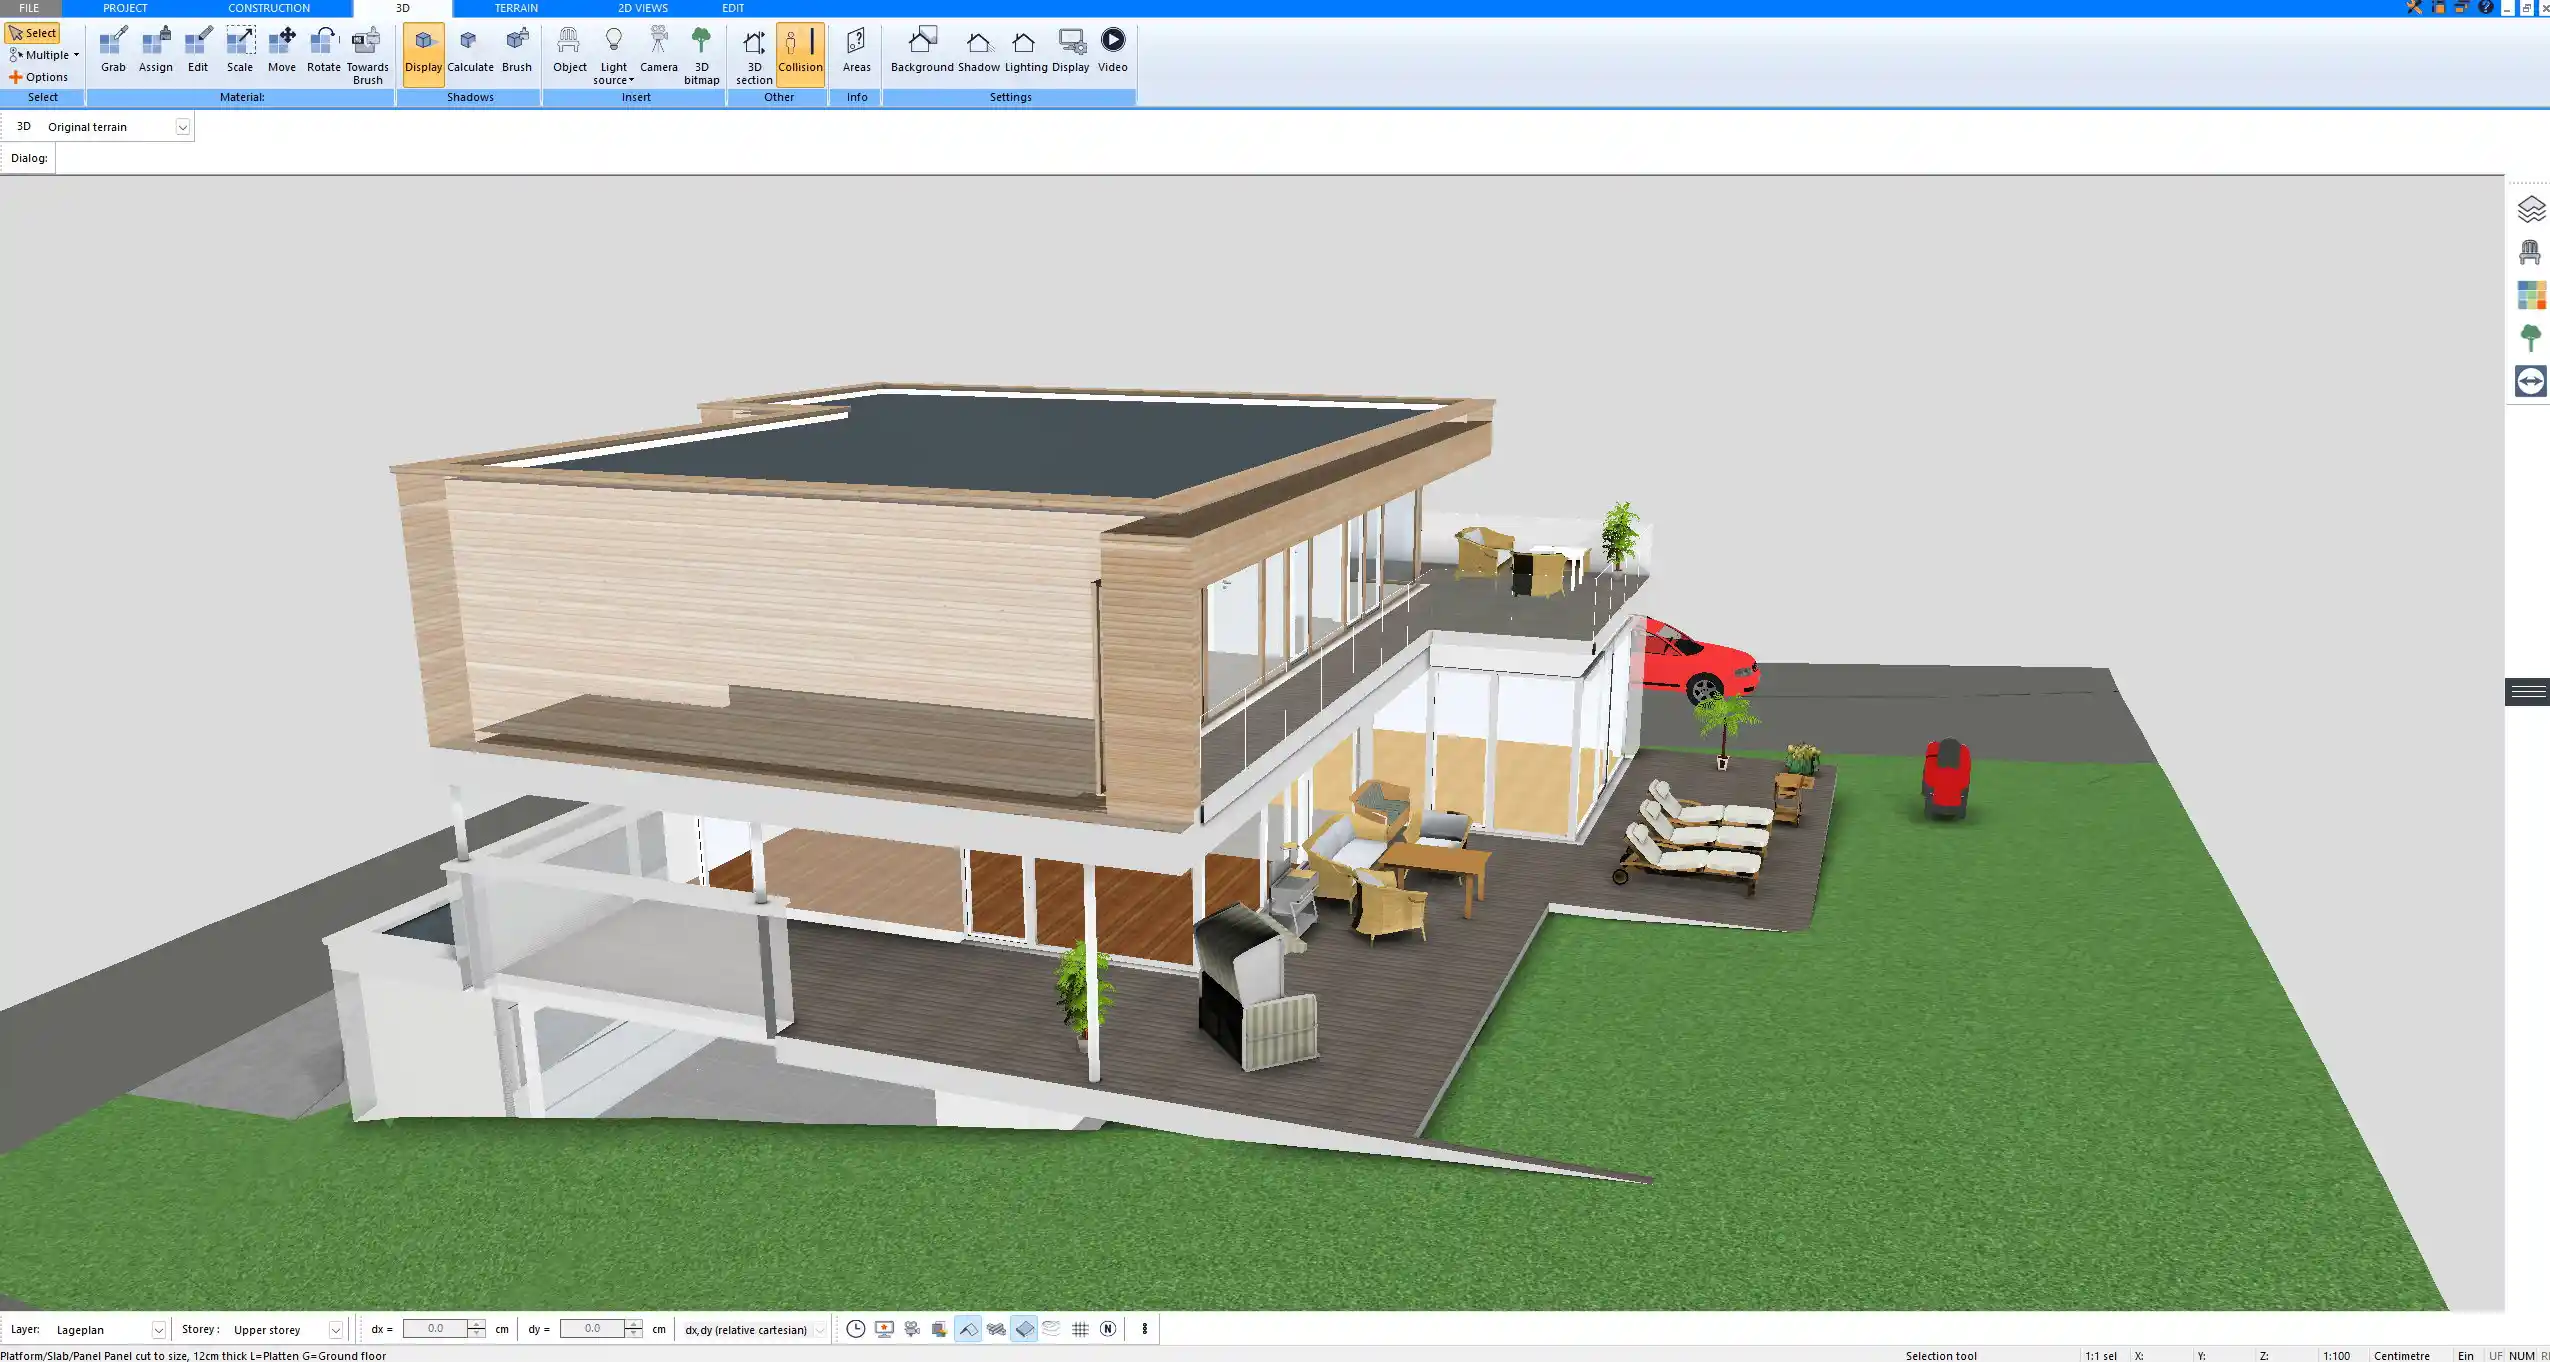Switch to the TERRAIN ribbon tab

514,7
